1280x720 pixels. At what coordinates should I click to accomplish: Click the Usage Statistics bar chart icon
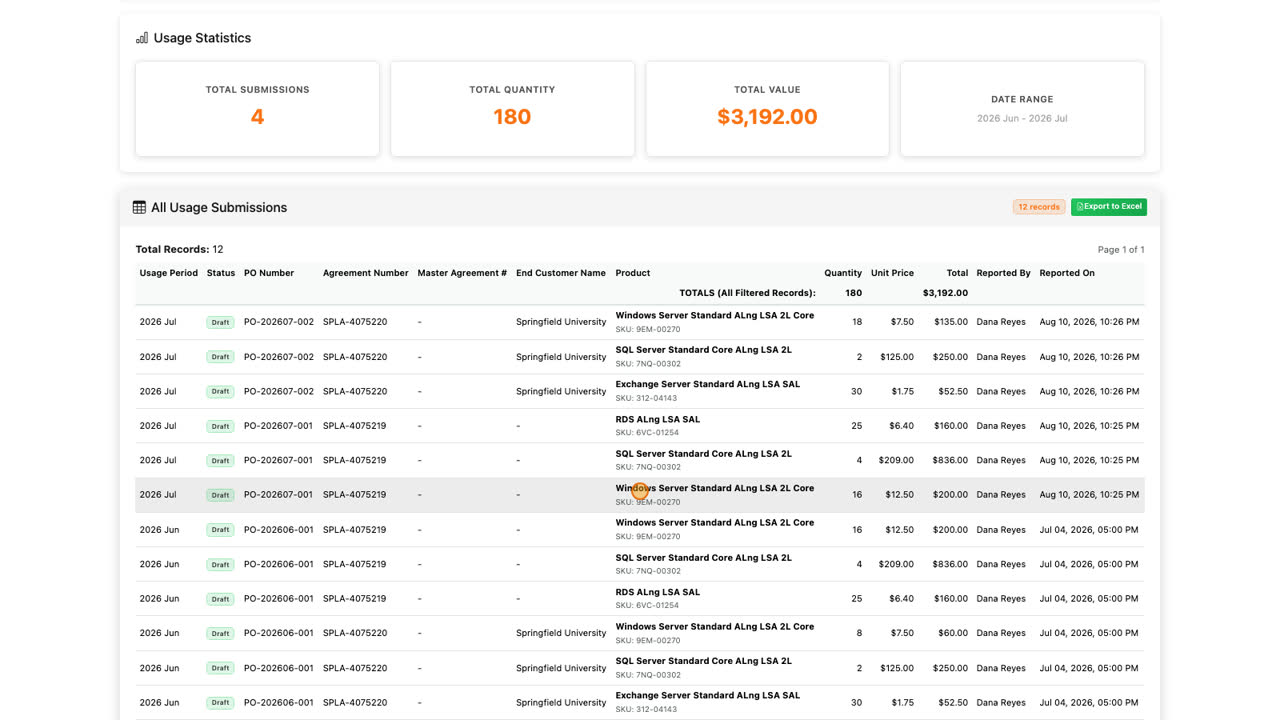142,38
